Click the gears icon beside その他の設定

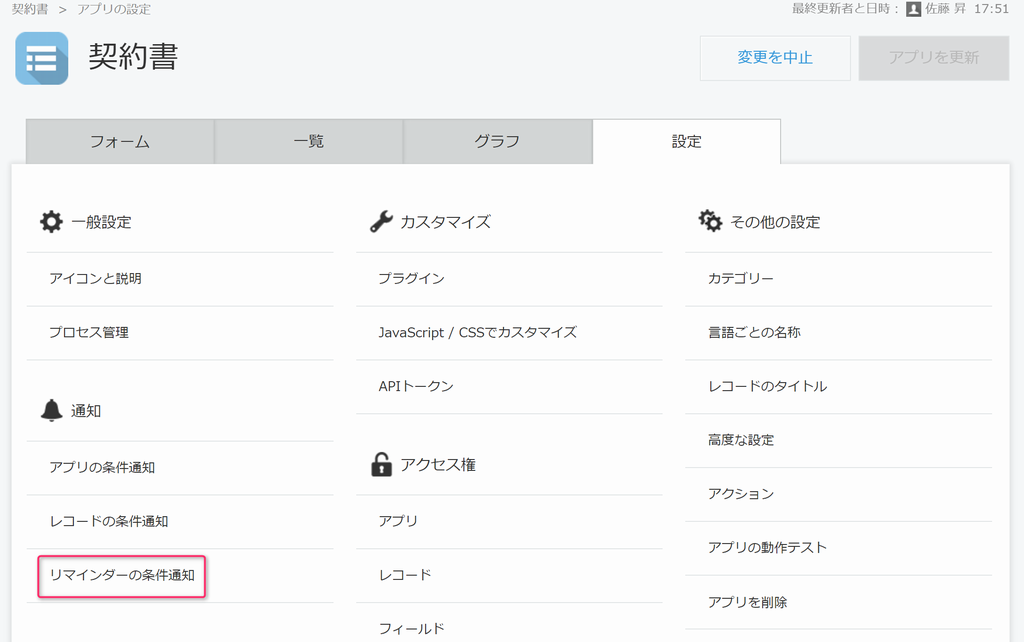click(x=711, y=221)
